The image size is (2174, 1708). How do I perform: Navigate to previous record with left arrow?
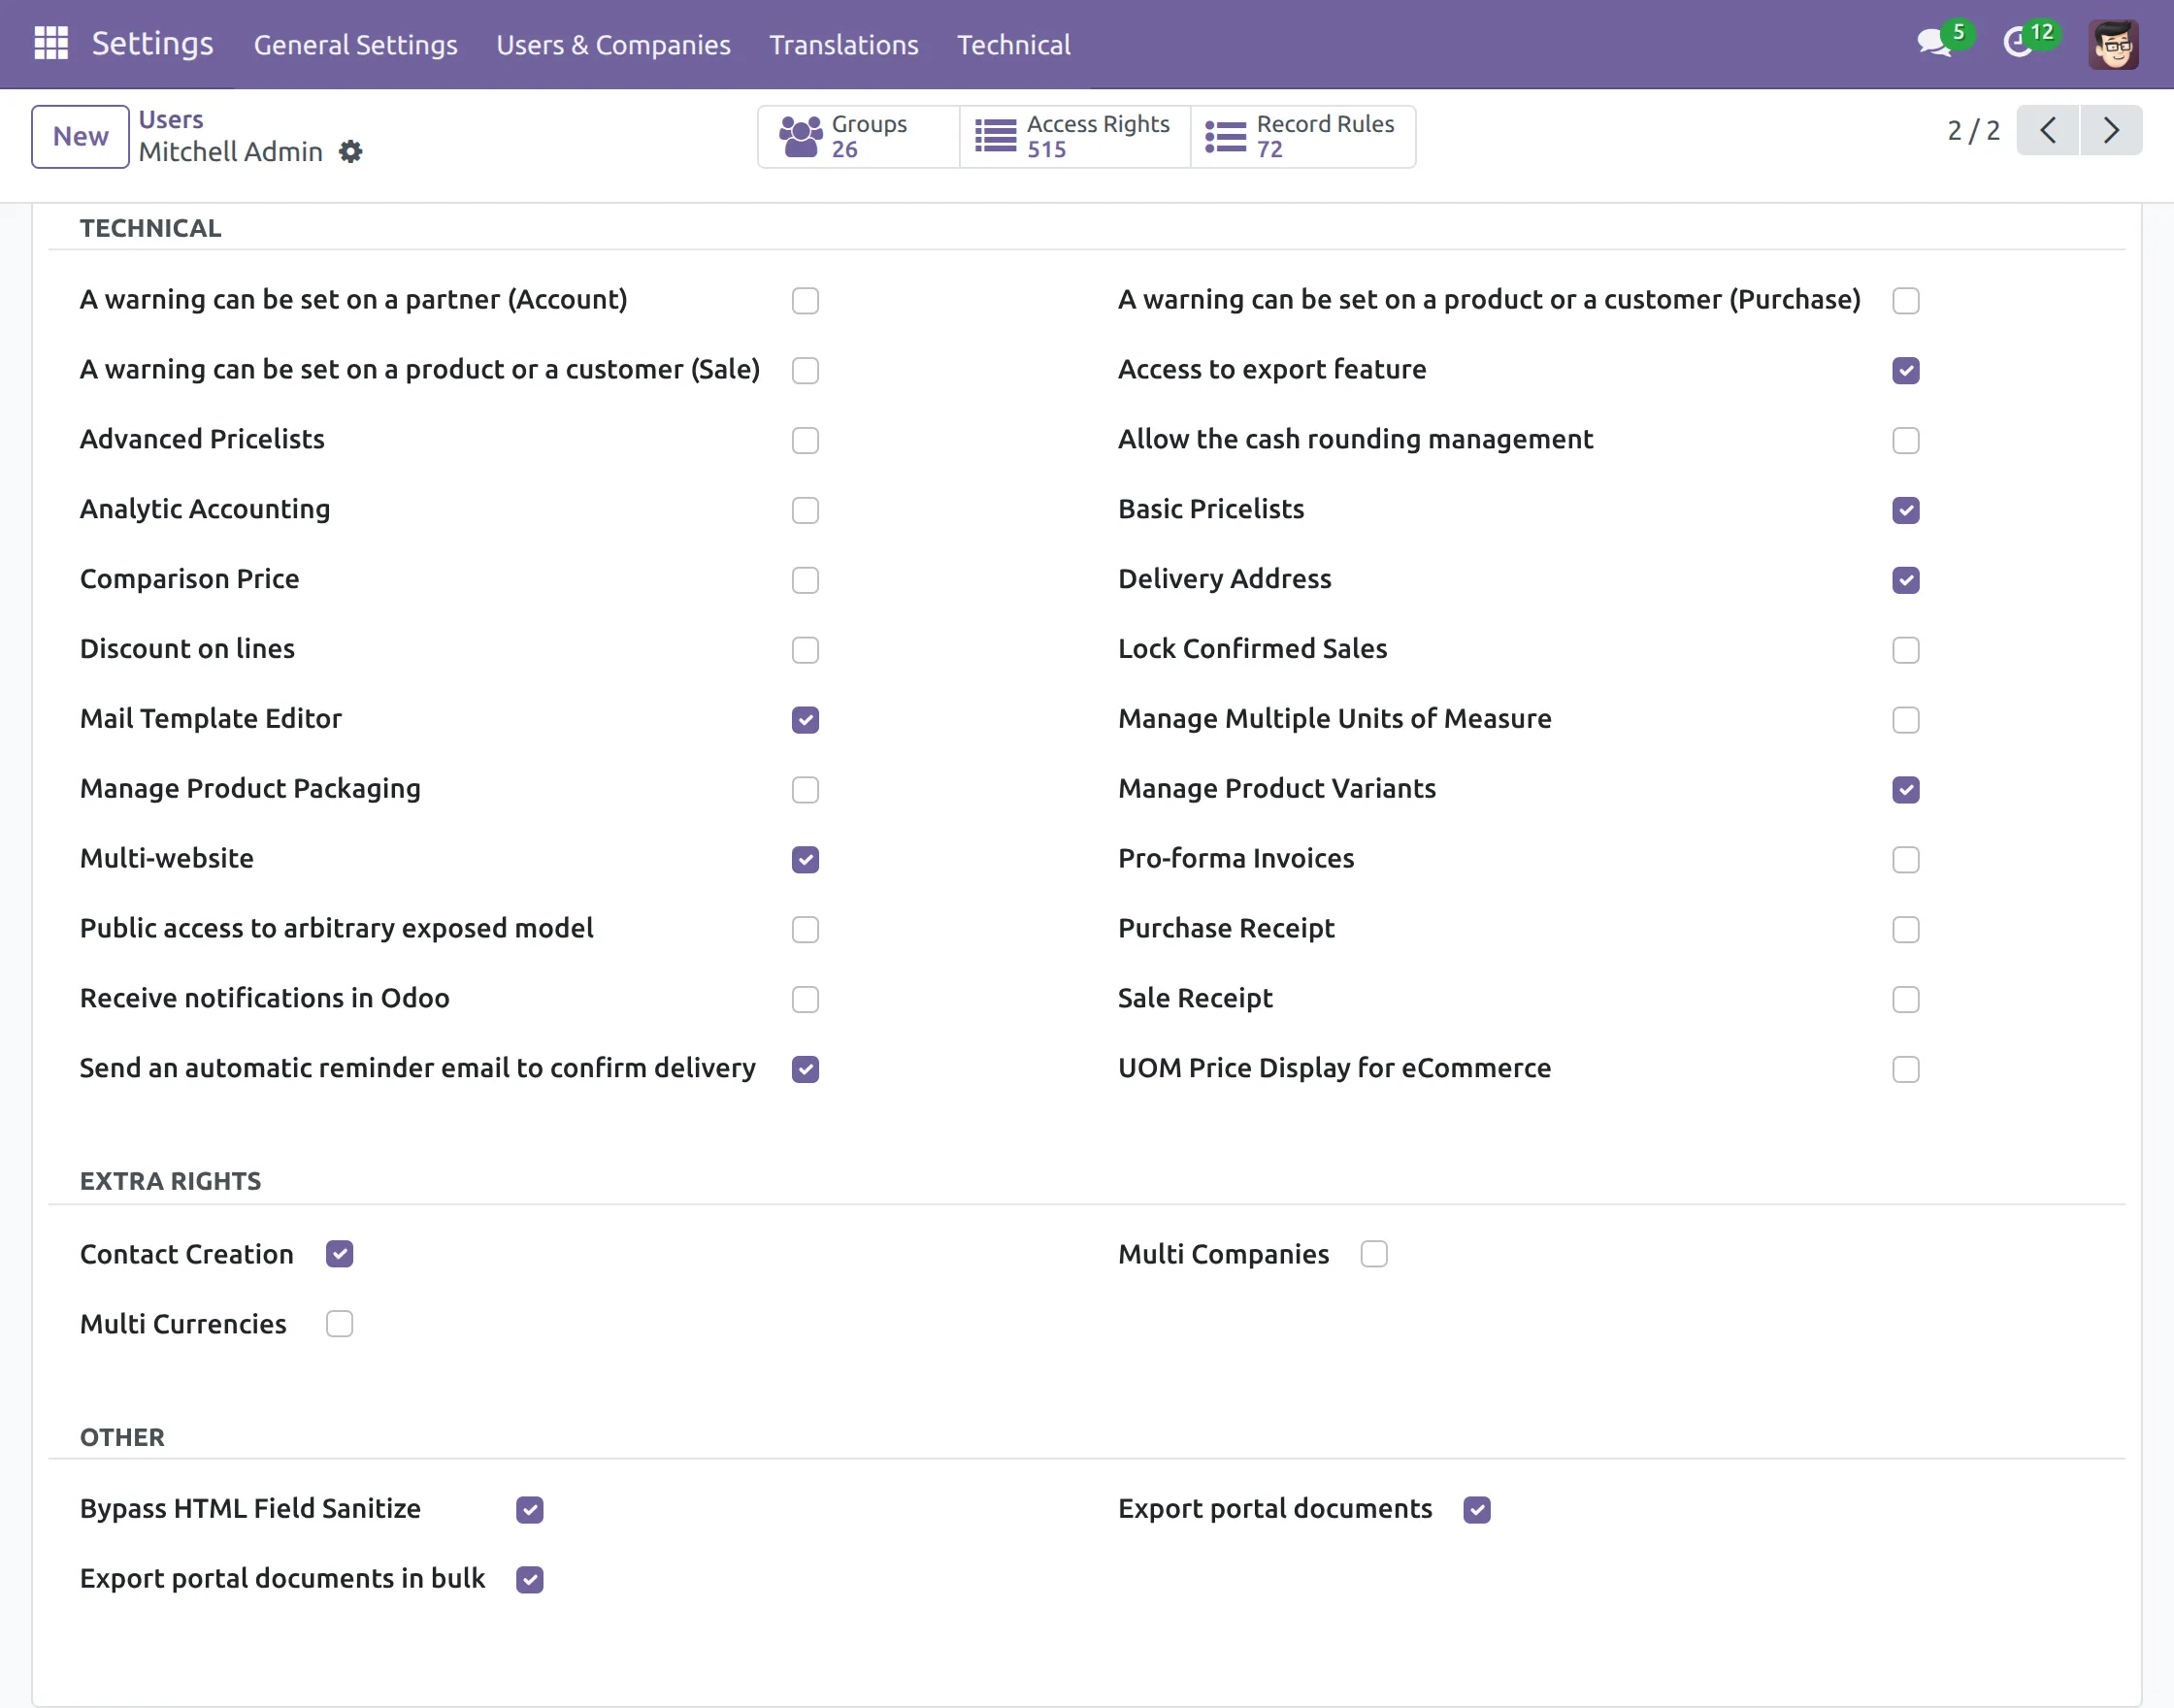[x=2047, y=130]
